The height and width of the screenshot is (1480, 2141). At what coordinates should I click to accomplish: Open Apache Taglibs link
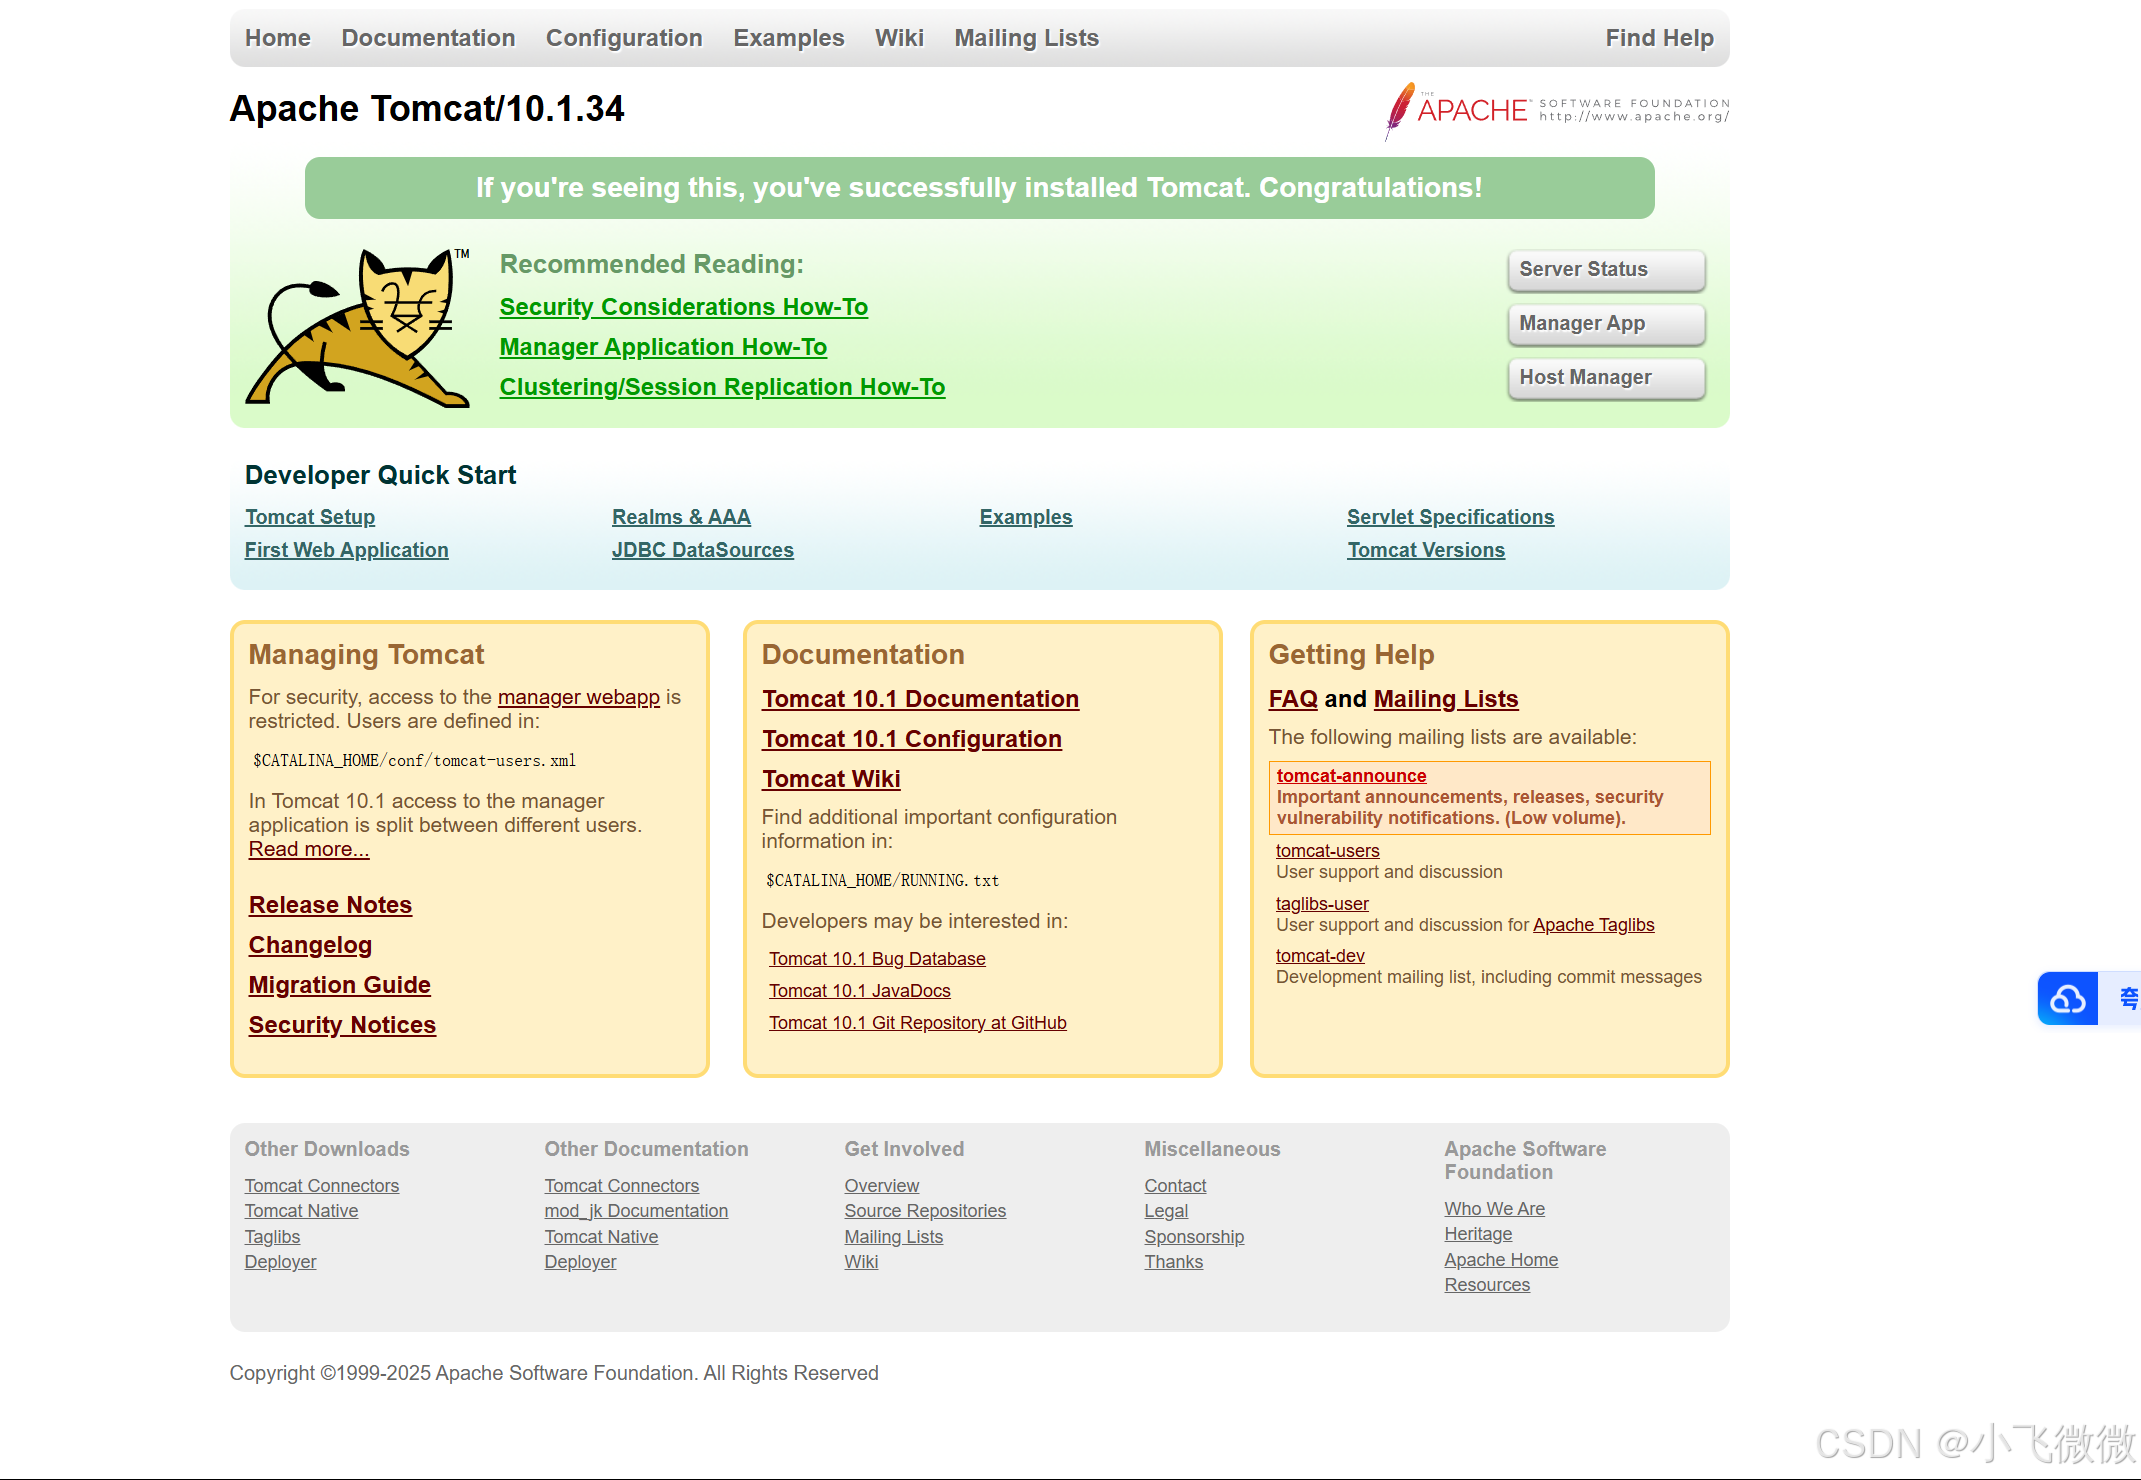(1593, 925)
